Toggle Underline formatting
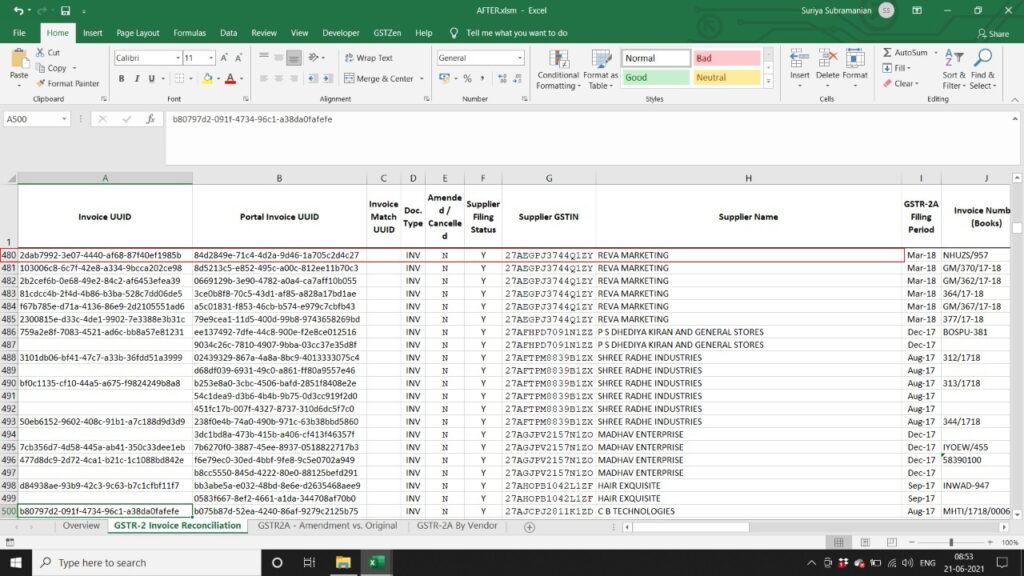 [x=152, y=79]
